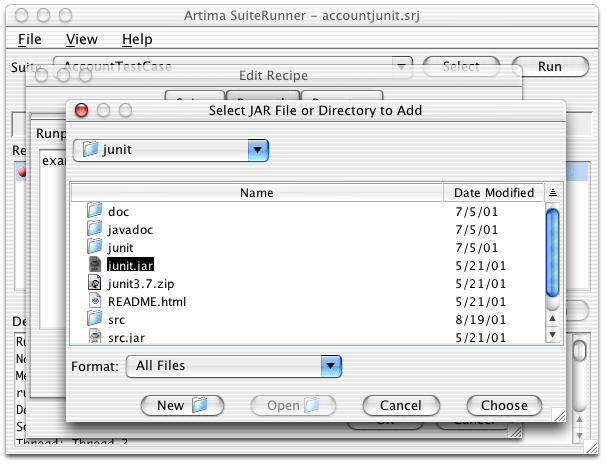The height and width of the screenshot is (465, 606).
Task: Select the junit.jar file name
Action: (x=130, y=265)
